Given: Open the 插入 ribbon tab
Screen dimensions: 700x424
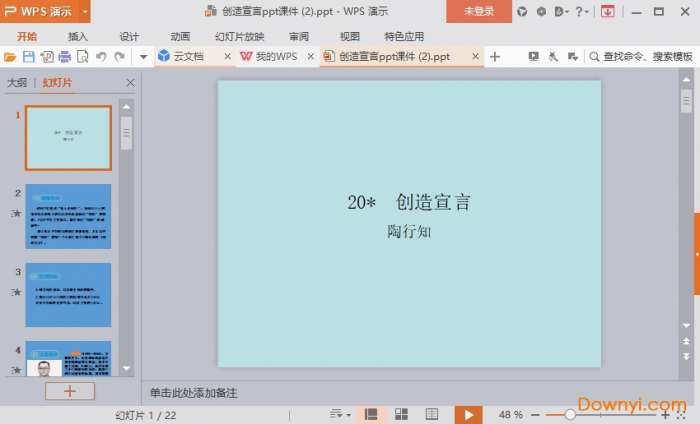Looking at the screenshot, I should point(78,37).
